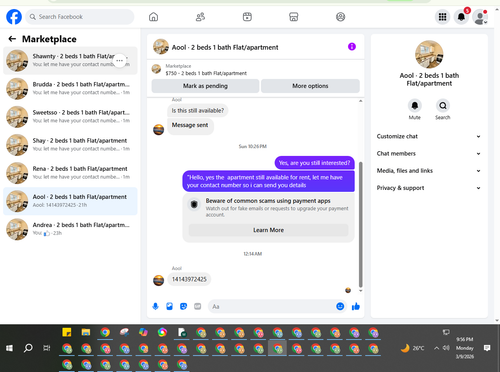Open the taskbar clock showing 9:56 PM
The height and width of the screenshot is (372, 500).
(x=465, y=348)
